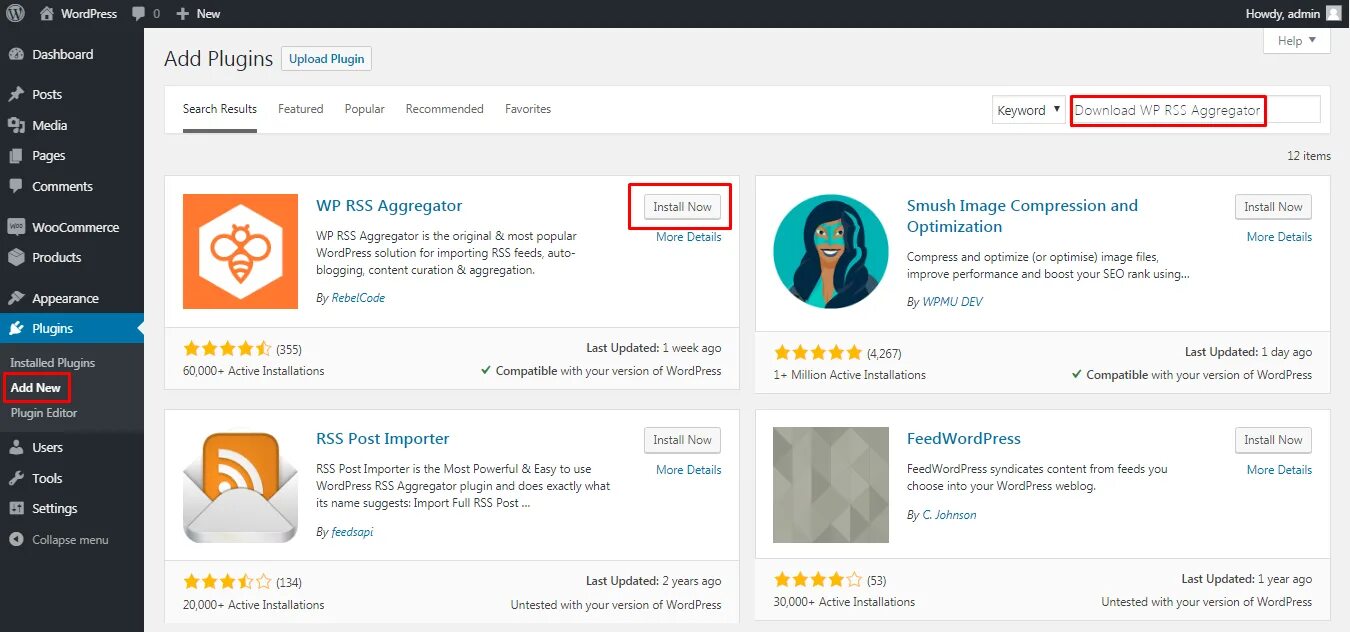Open the site home icon labeled WordPress

pos(47,14)
